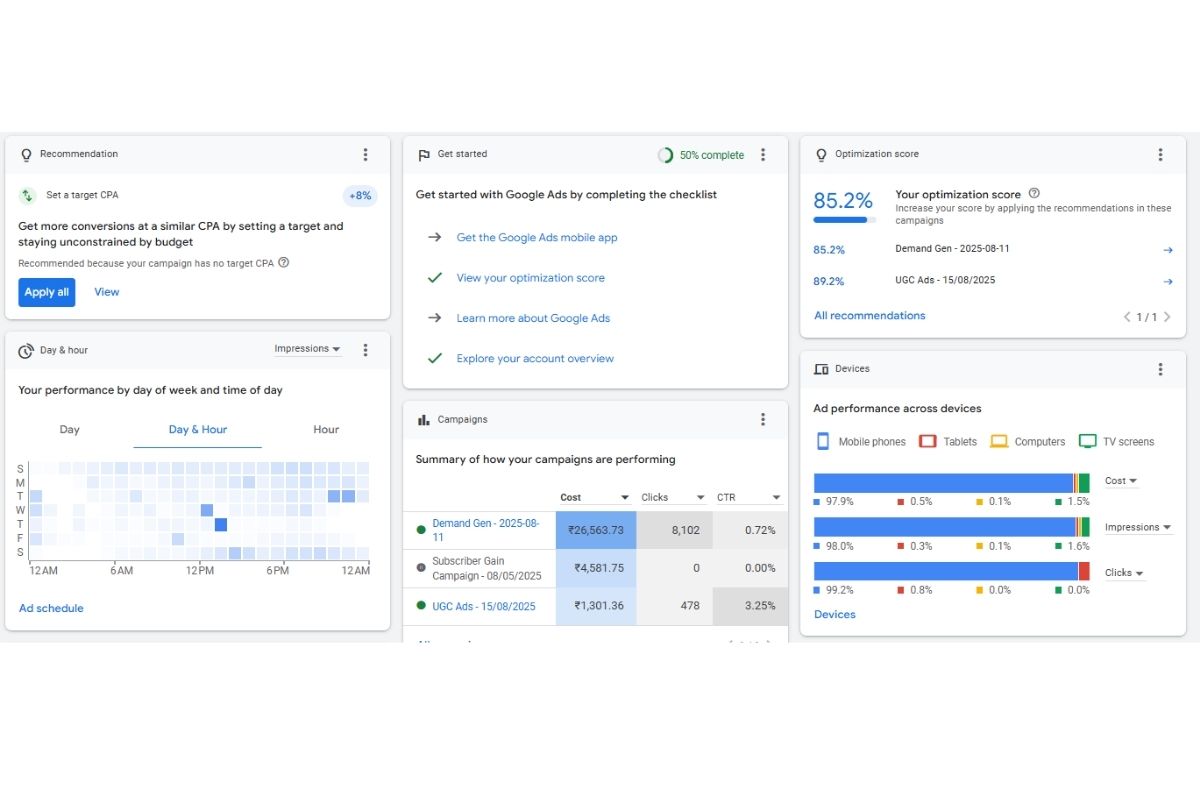
Task: Click the Apply all button
Action: (x=47, y=292)
